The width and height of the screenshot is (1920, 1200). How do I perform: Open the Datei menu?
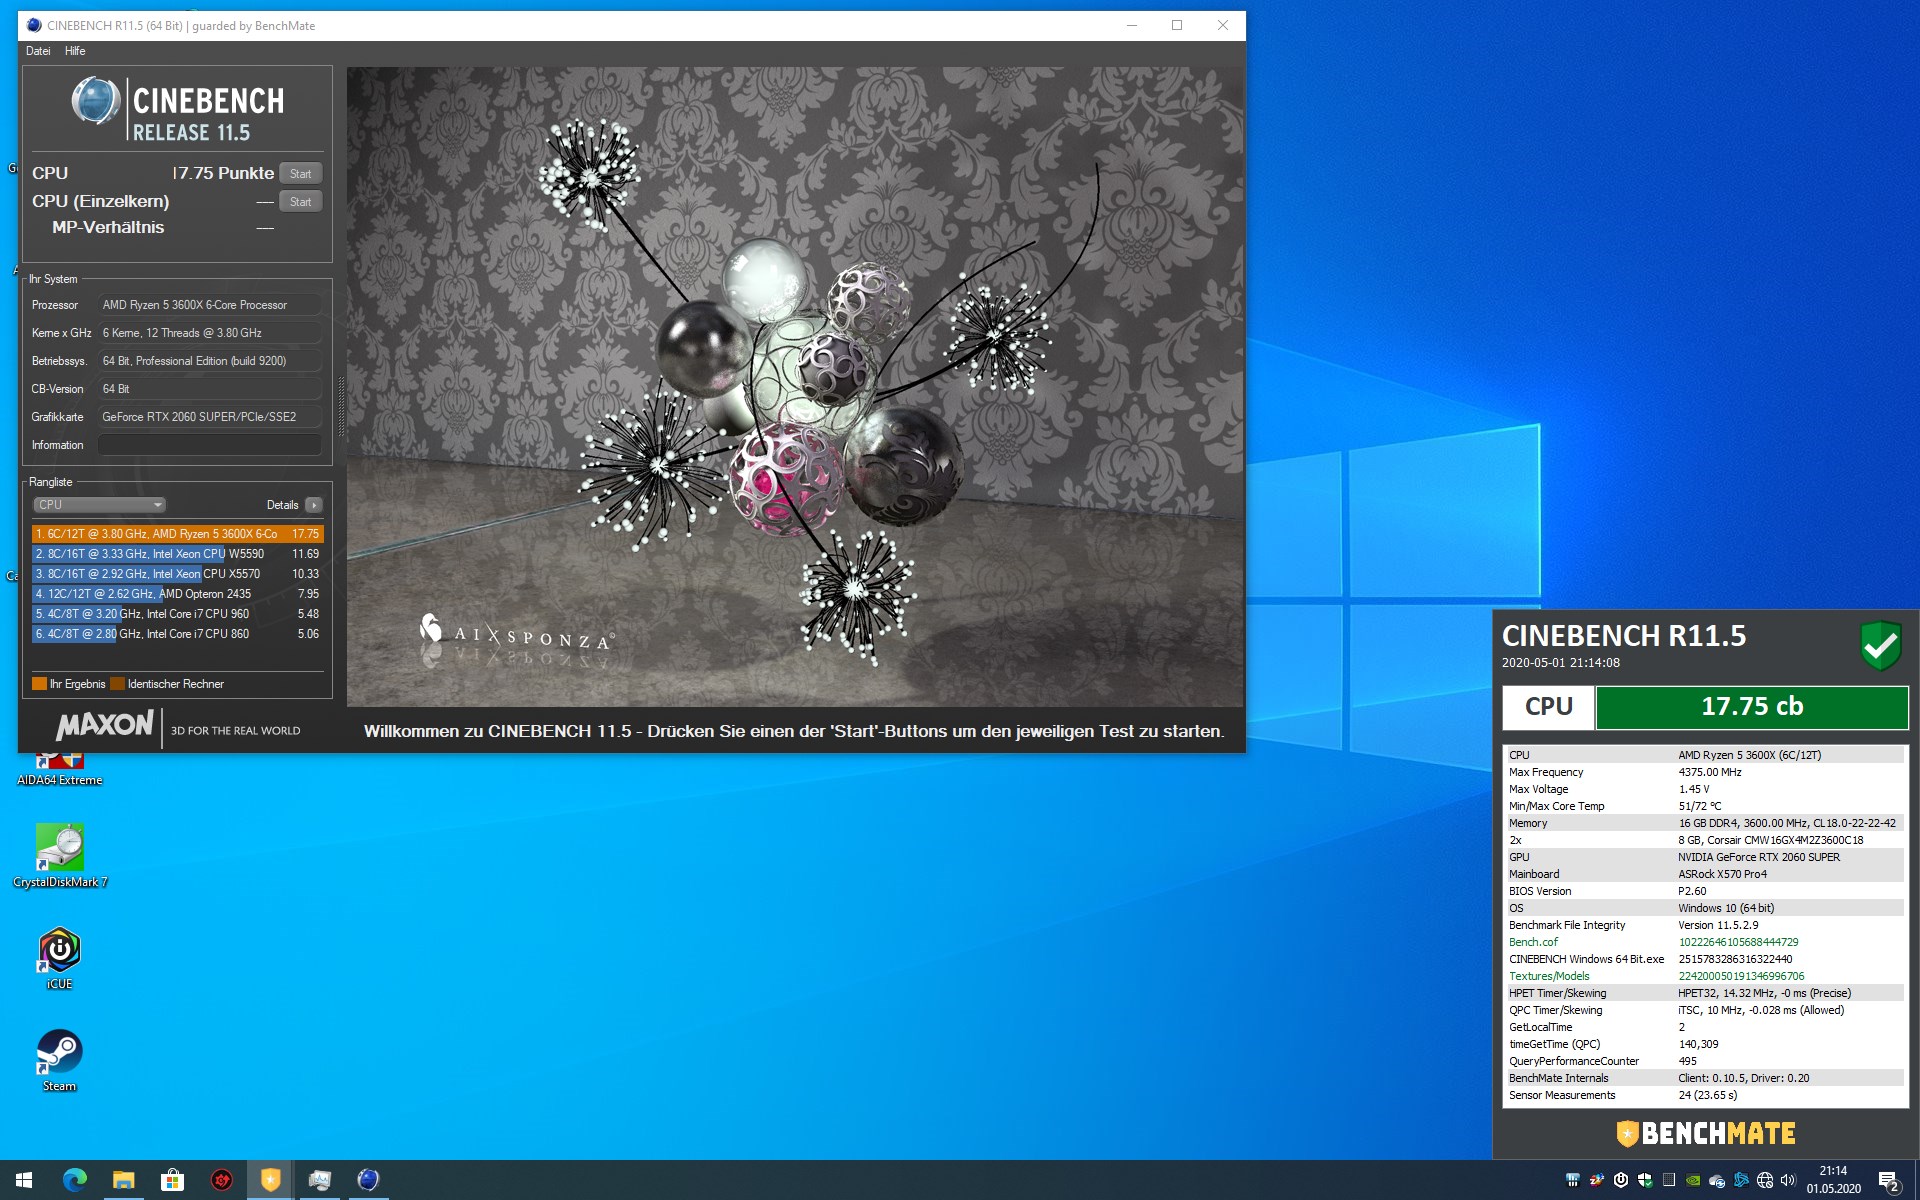pos(38,51)
